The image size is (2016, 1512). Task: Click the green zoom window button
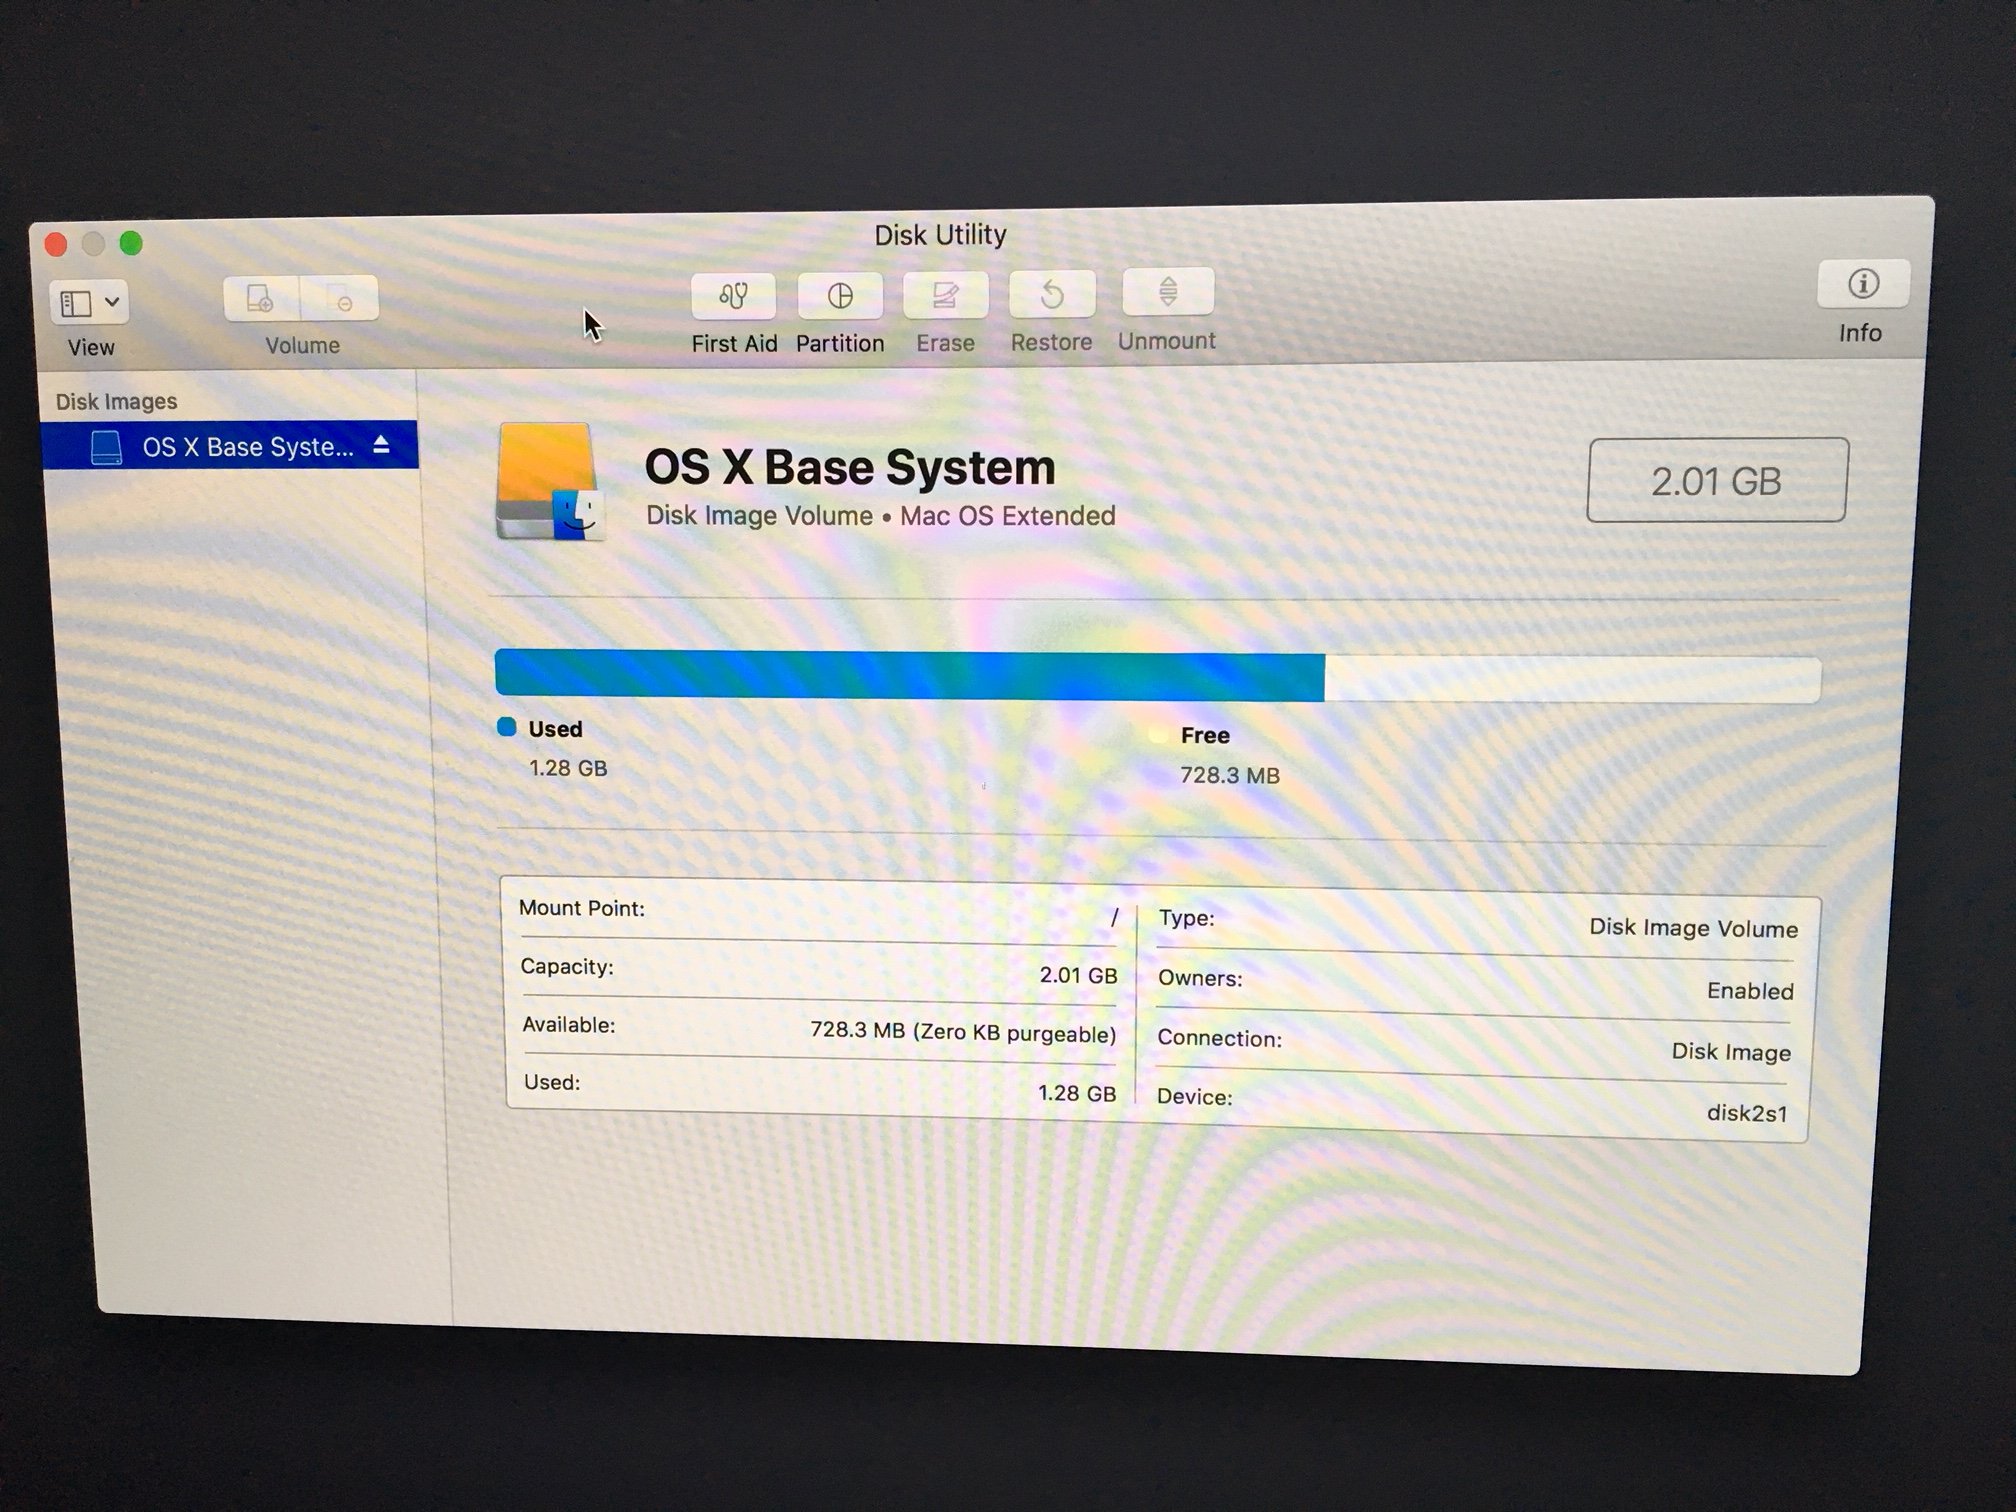(131, 243)
